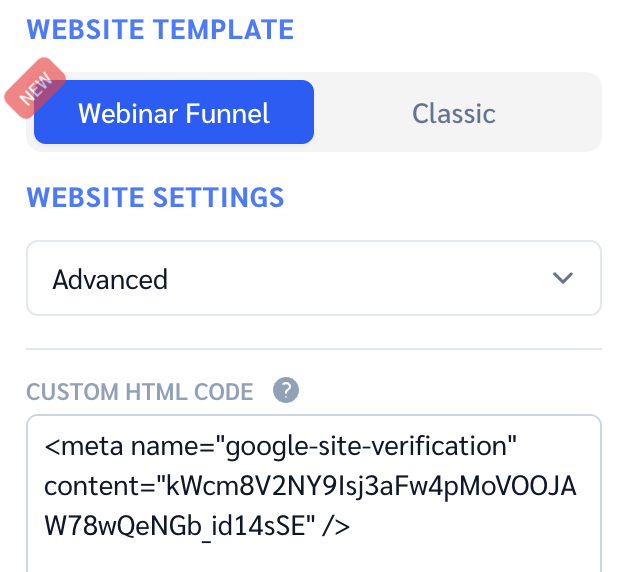
Task: Click the chevron arrow beside Advanced
Action: [563, 278]
